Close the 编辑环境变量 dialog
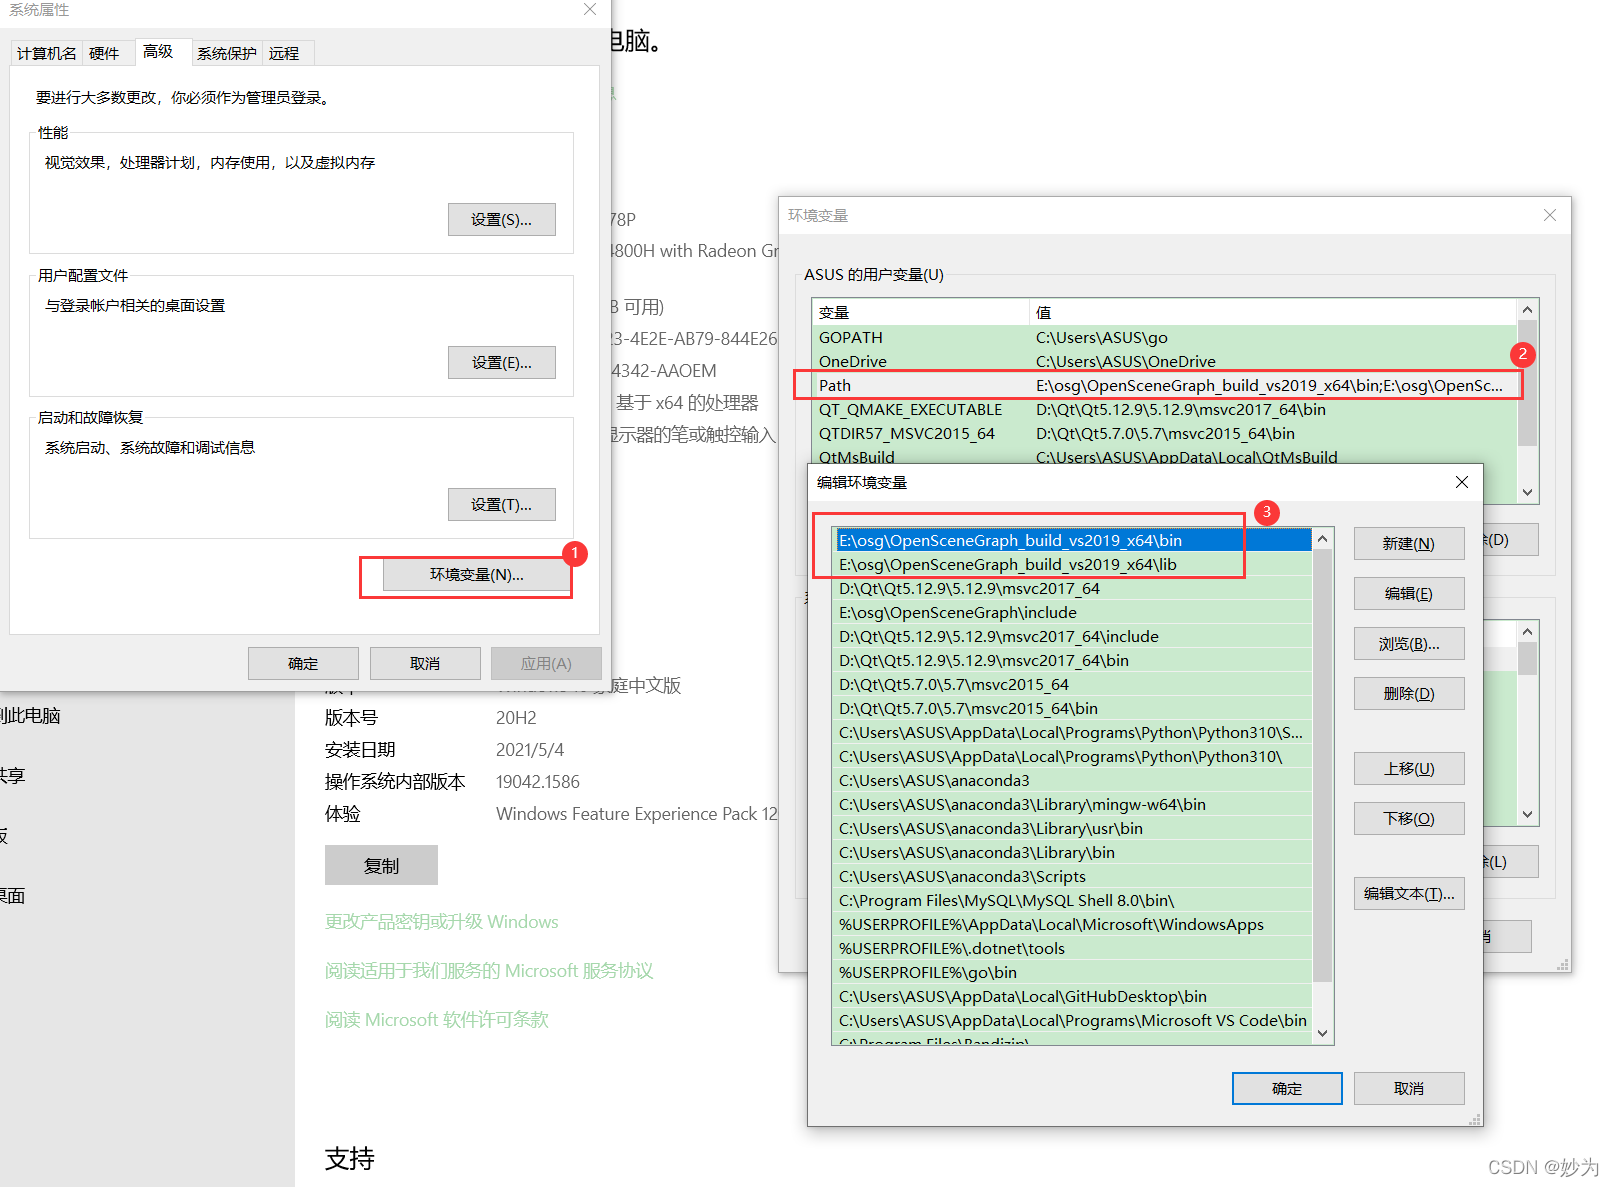1614x1187 pixels. point(1462,482)
